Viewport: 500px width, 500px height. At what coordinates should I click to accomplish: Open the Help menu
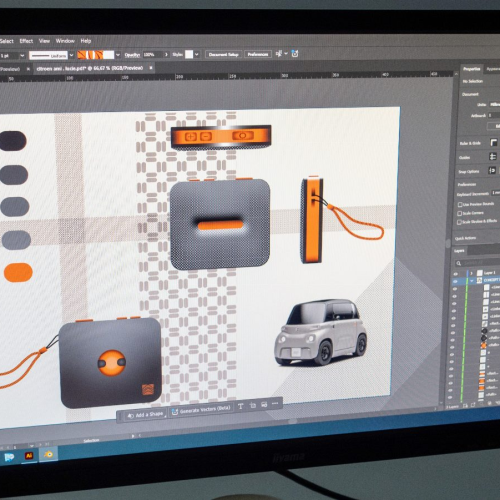tap(86, 41)
